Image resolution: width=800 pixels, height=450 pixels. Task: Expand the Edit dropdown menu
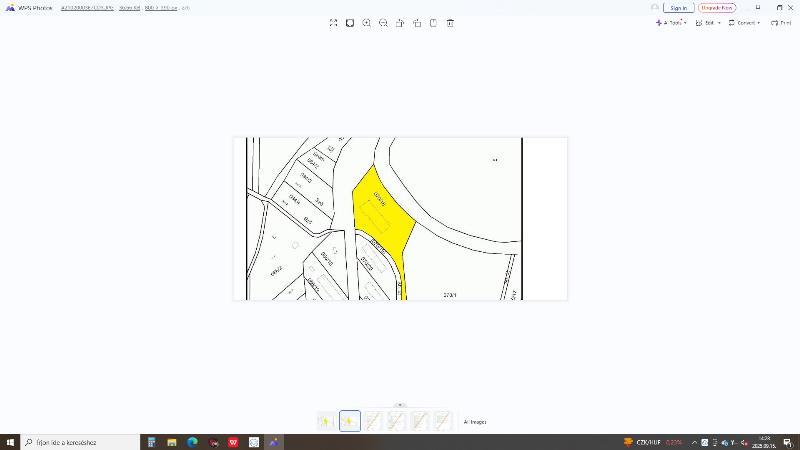712,22
